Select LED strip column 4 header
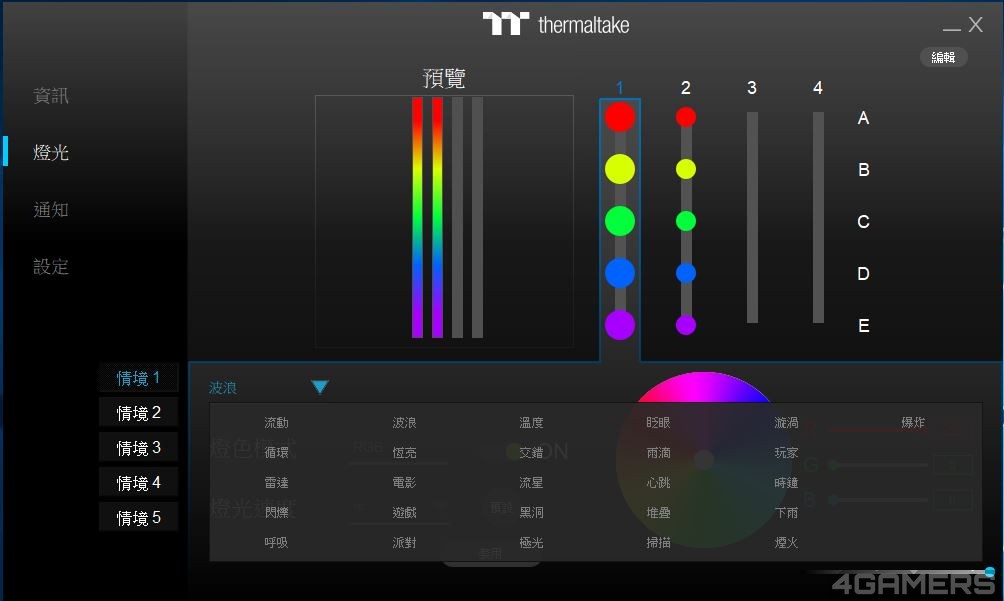Image resolution: width=1004 pixels, height=601 pixels. [x=818, y=88]
